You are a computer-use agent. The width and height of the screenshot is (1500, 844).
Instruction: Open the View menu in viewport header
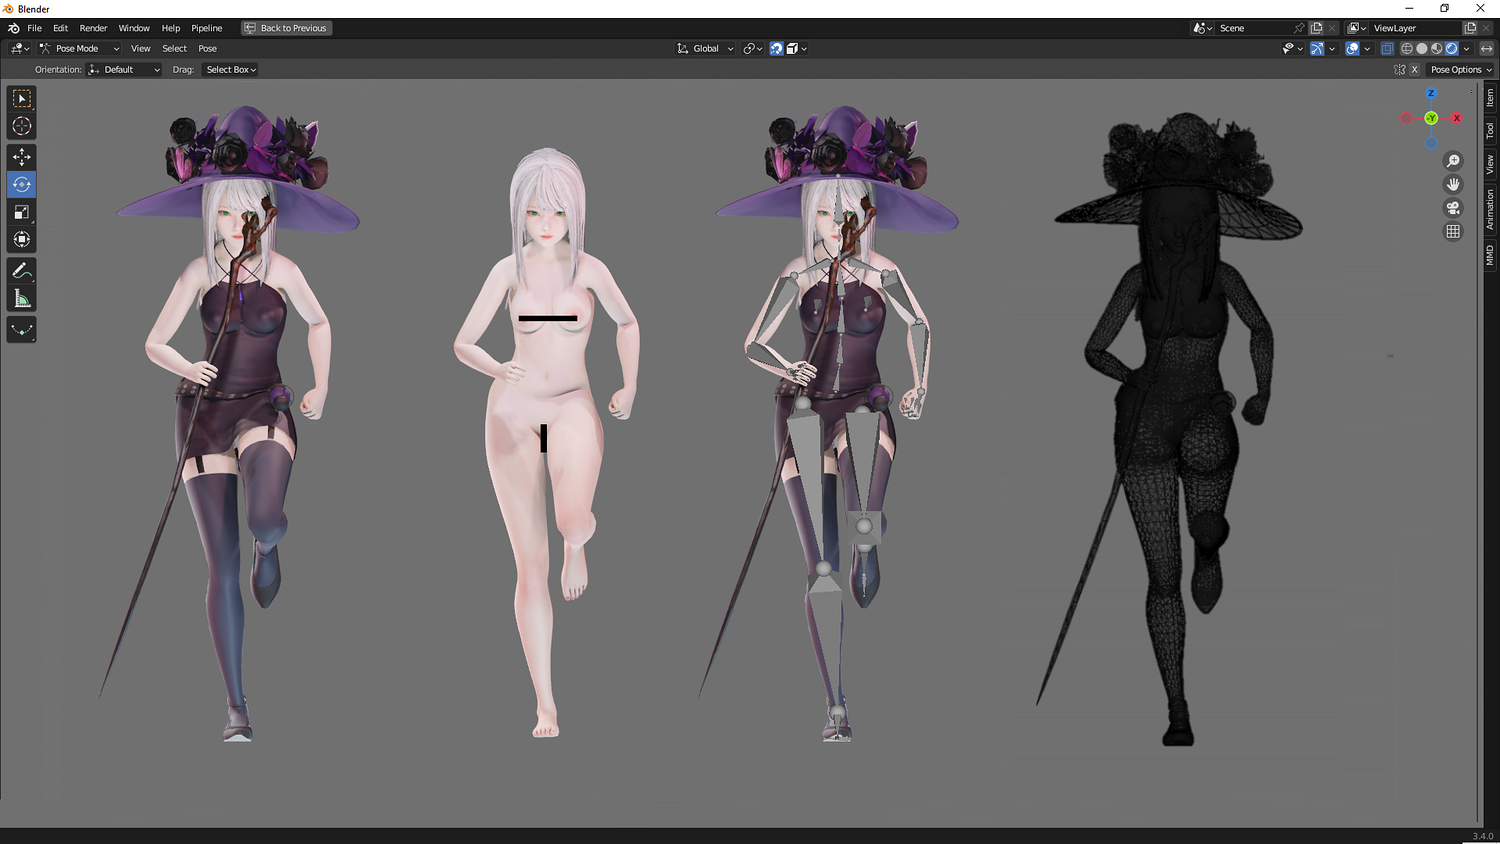[x=141, y=48]
